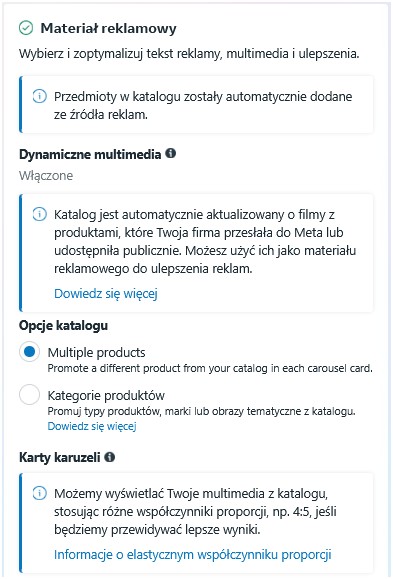The height and width of the screenshot is (579, 393).
Task: Click the Włączone status text
Action: click(46, 175)
